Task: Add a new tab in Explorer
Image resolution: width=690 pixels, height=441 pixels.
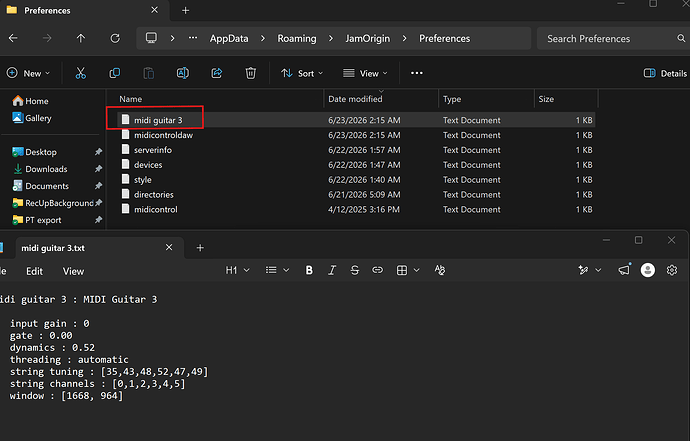Action: coord(186,11)
